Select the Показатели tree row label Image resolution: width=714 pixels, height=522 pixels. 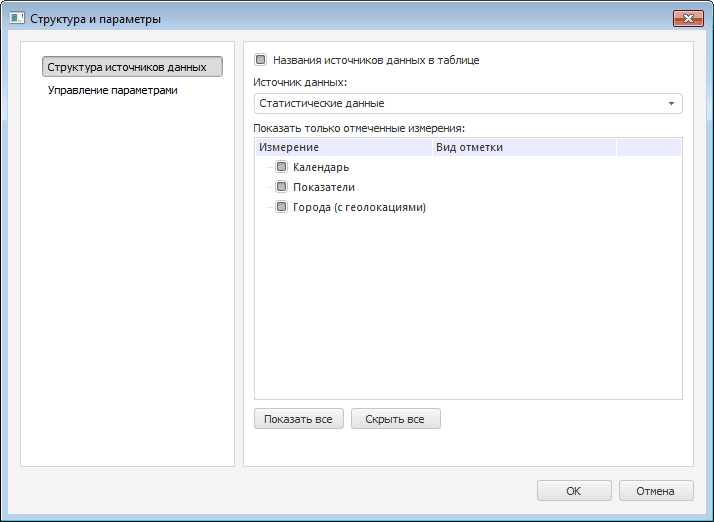323,187
